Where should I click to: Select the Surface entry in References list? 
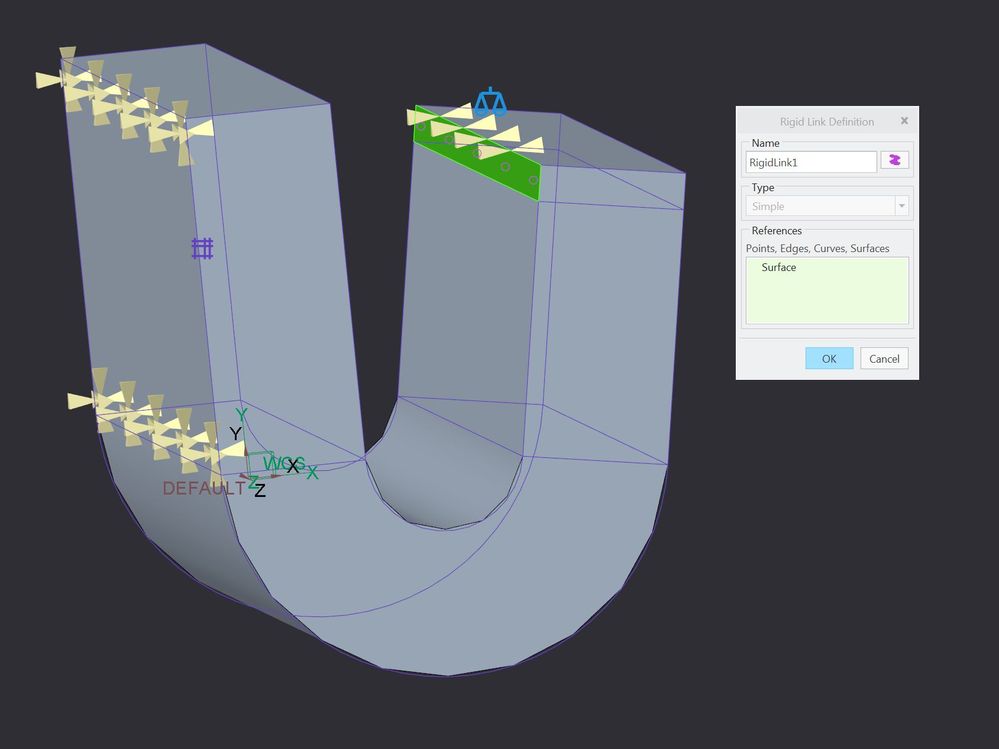tap(778, 268)
